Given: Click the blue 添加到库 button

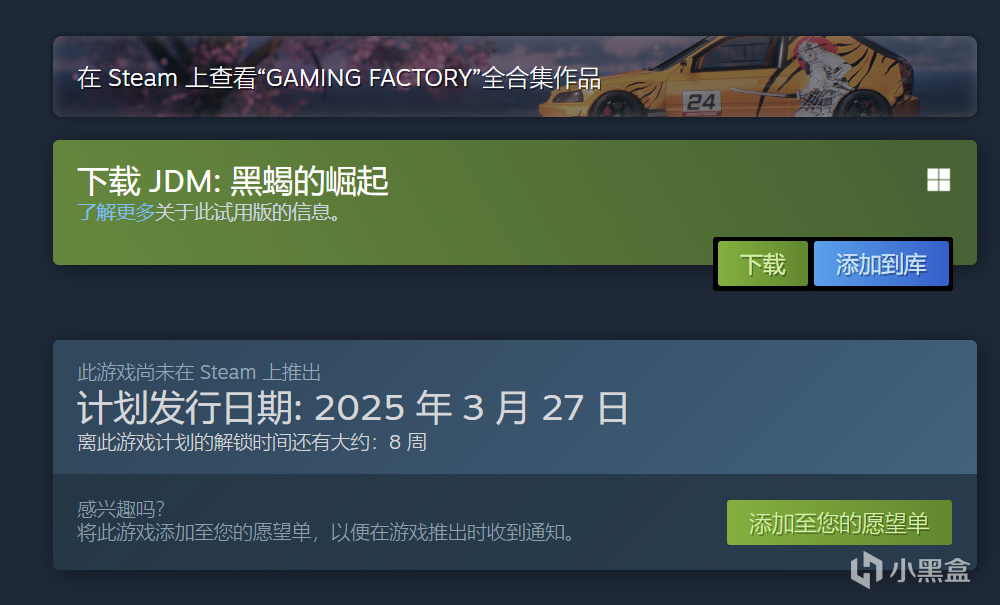Looking at the screenshot, I should pos(881,264).
